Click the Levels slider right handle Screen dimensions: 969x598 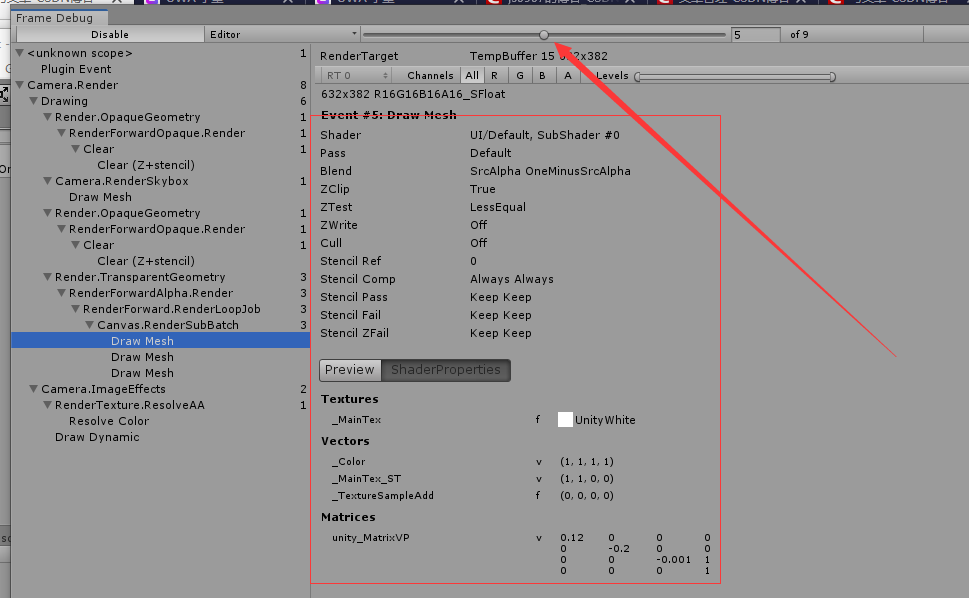832,77
